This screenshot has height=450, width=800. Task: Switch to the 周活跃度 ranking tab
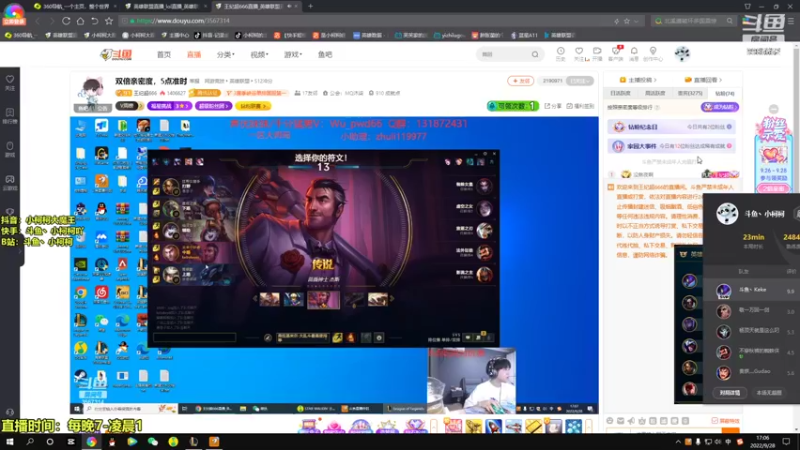(x=655, y=93)
